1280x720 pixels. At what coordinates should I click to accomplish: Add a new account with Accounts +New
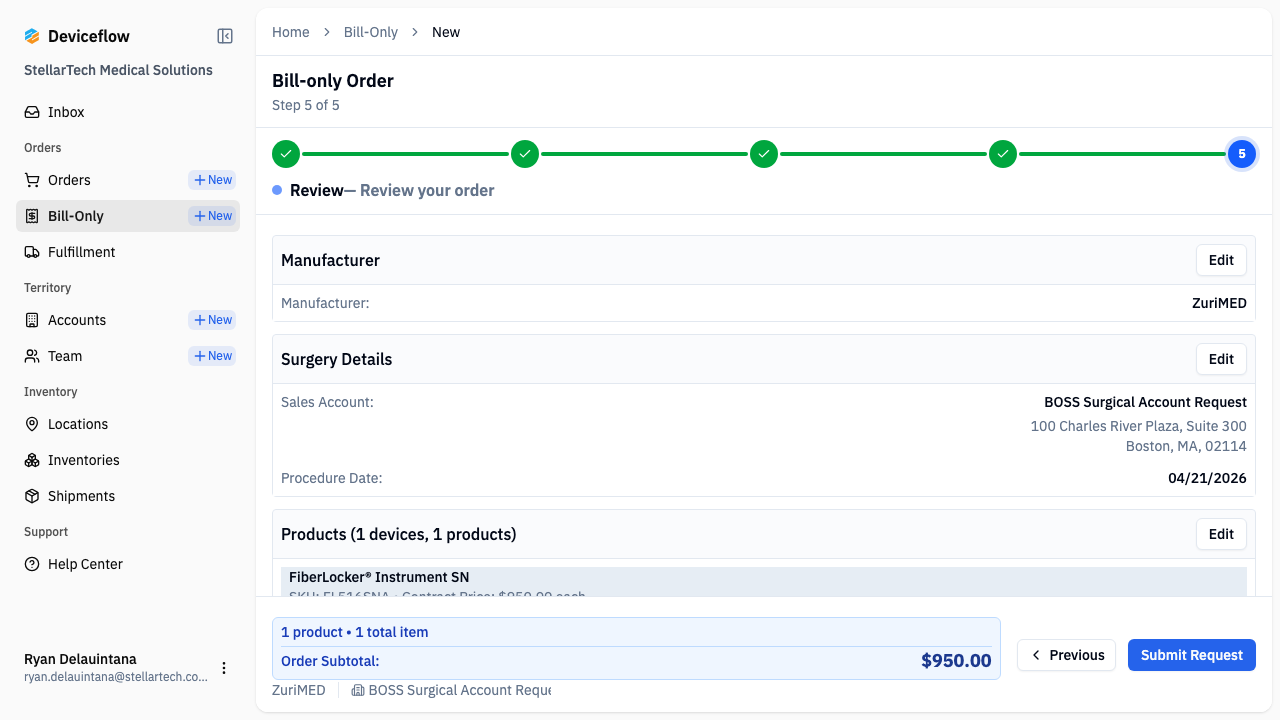click(211, 320)
